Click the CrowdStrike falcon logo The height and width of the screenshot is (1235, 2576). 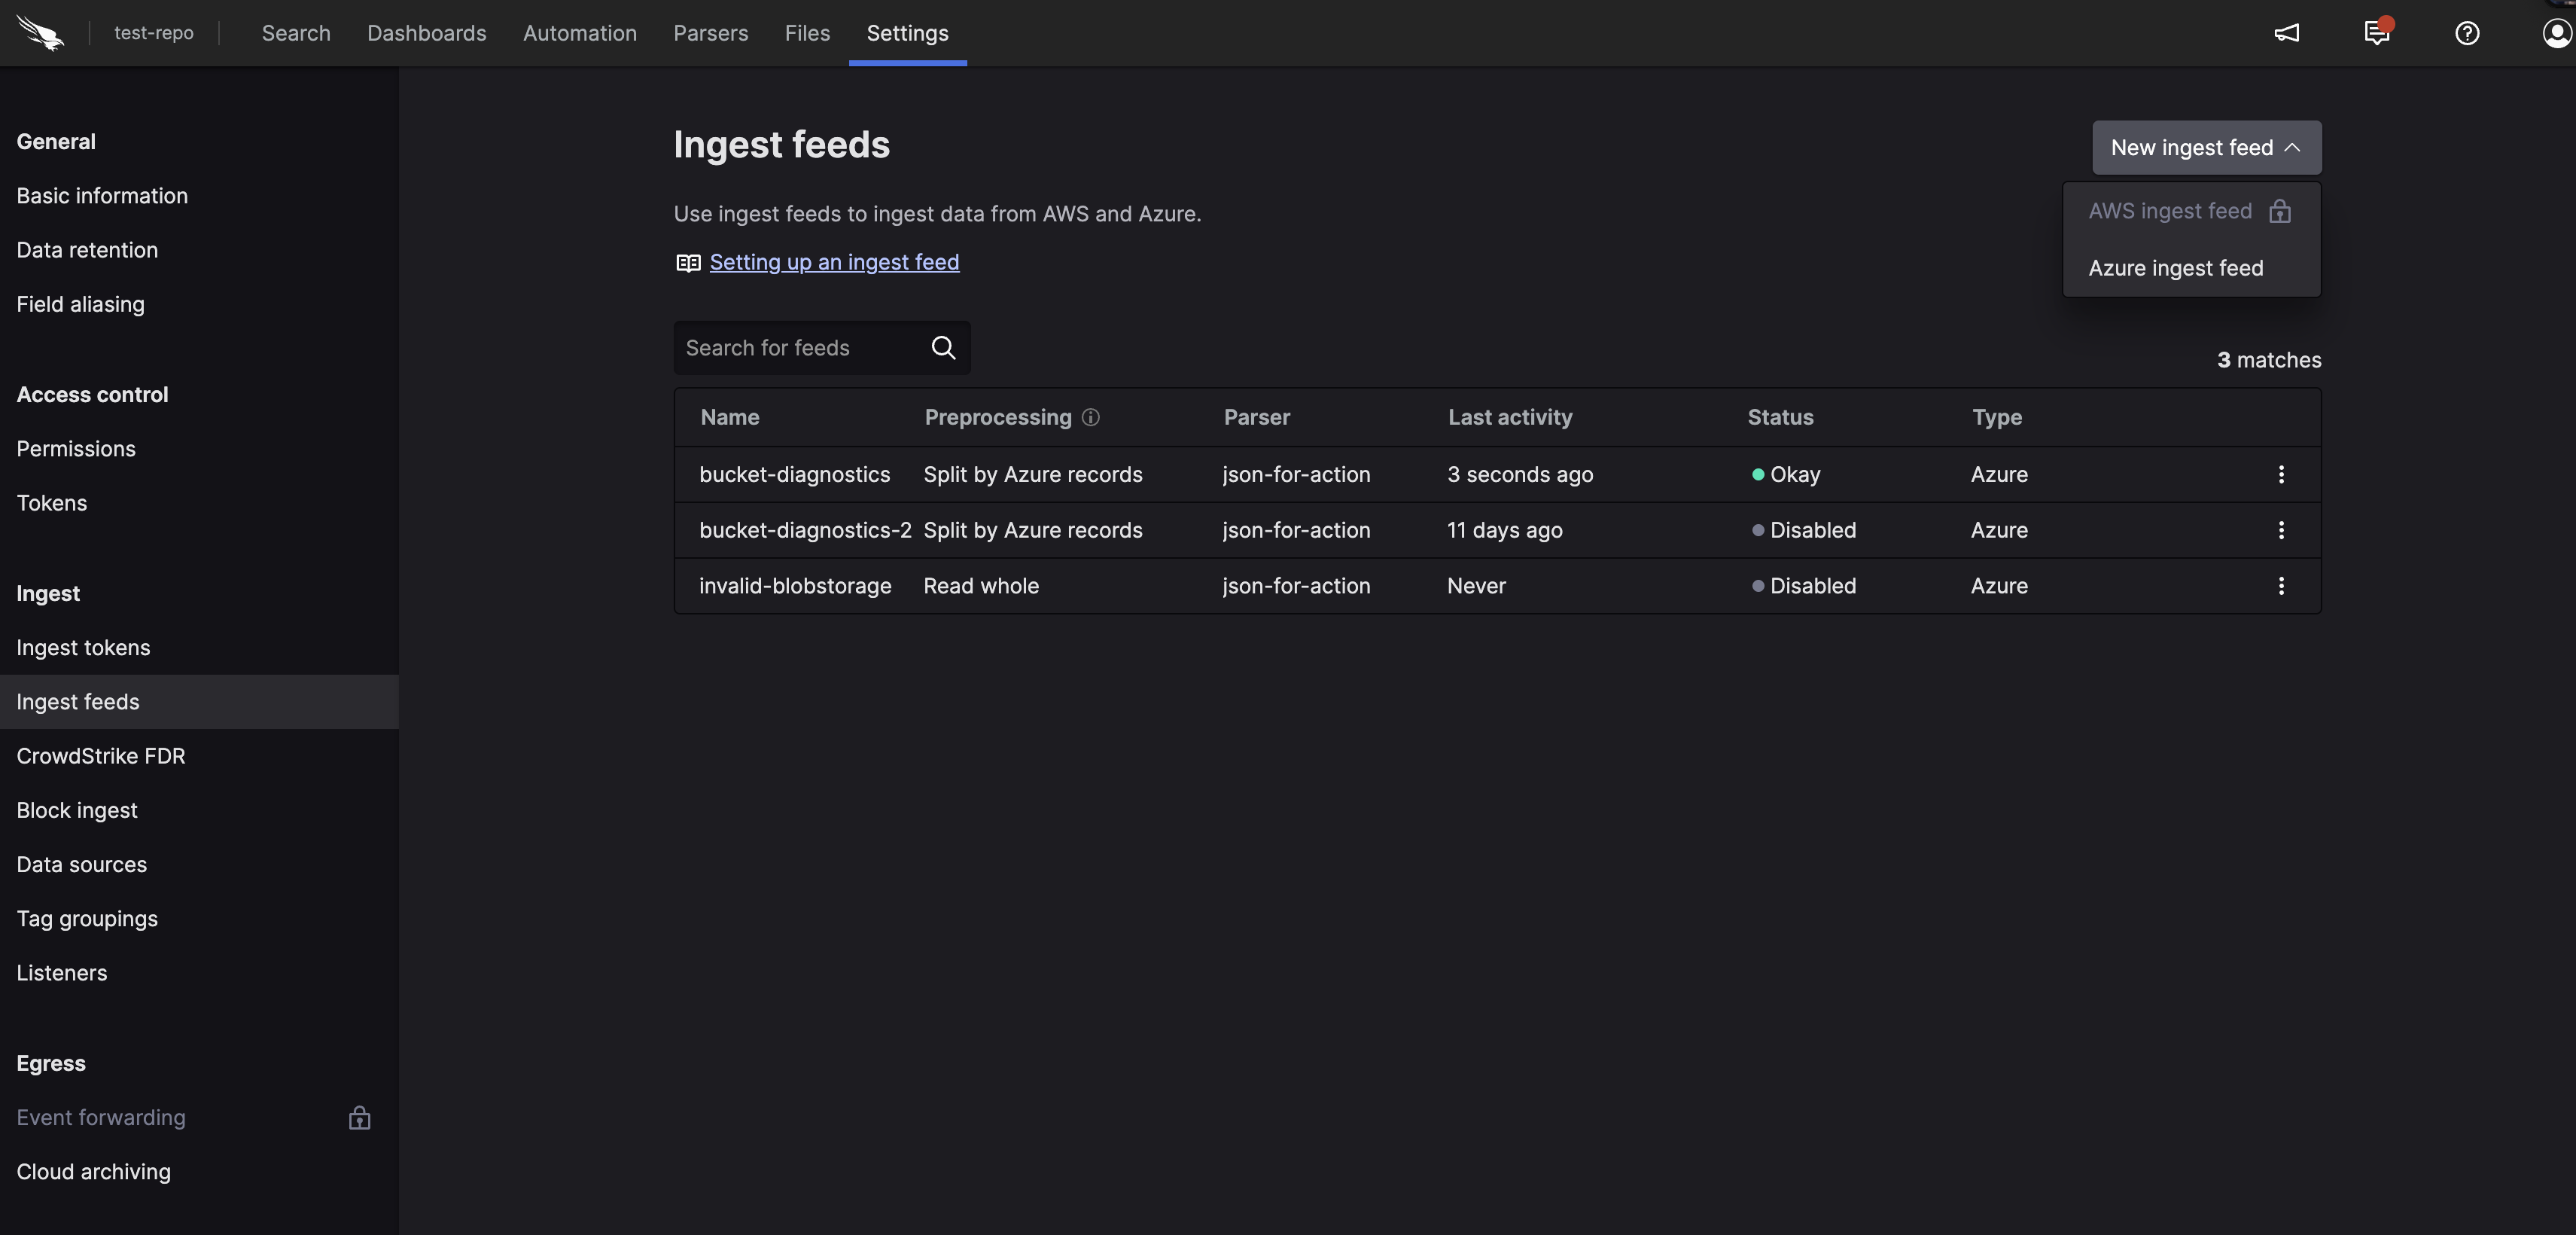[x=40, y=33]
